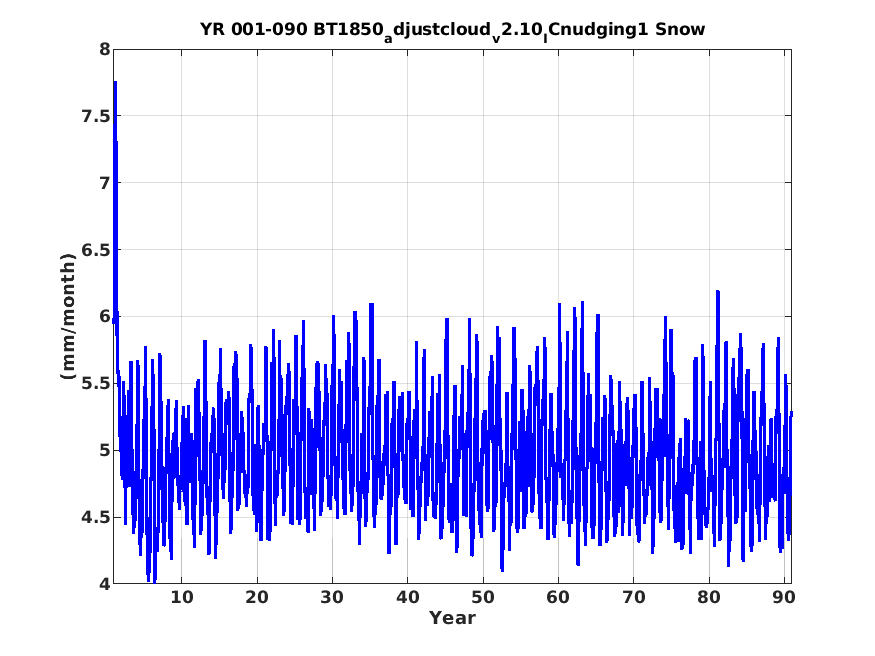Select y-axis tick label 5.5
875x656 pixels.
[x=96, y=383]
